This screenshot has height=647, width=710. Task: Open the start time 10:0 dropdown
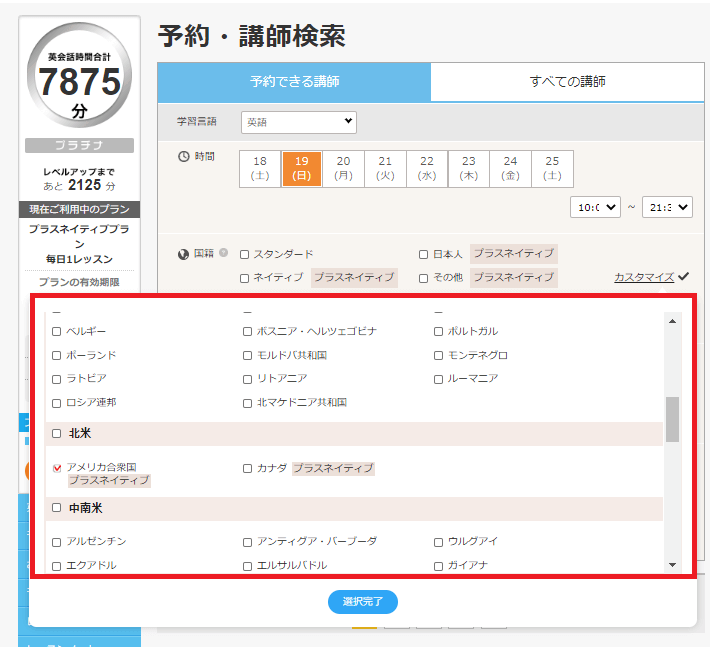595,207
